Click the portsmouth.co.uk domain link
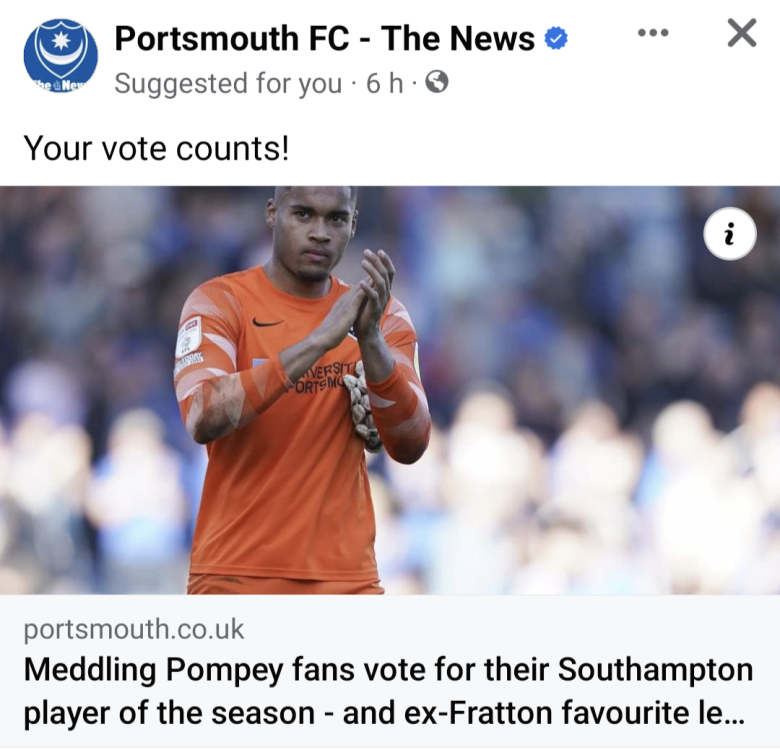Image resolution: width=780 pixels, height=750 pixels. point(134,631)
